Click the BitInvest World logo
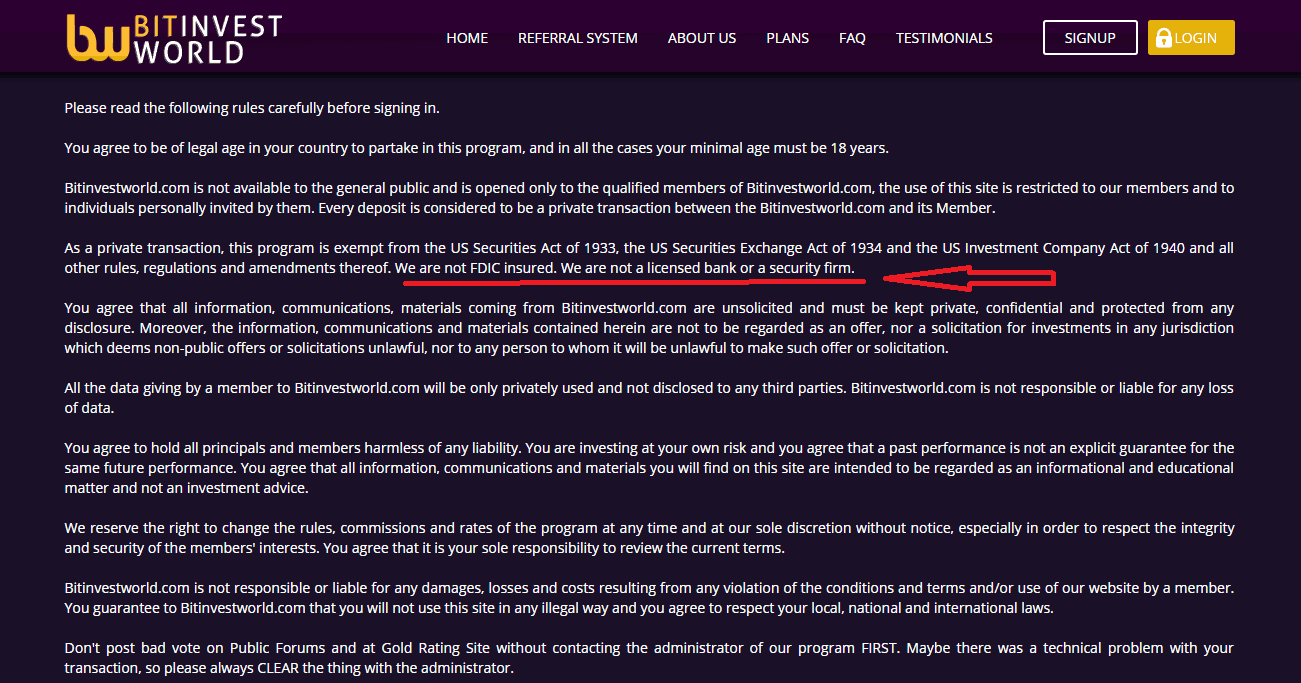The image size is (1301, 683). click(174, 38)
